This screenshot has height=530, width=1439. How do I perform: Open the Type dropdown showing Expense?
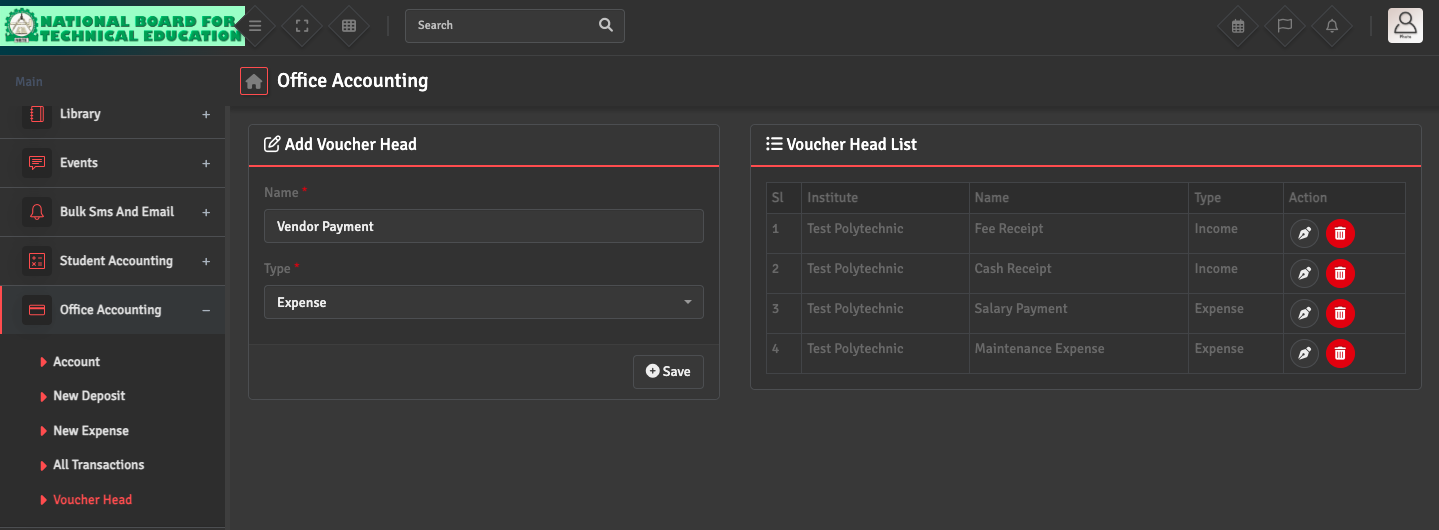pyautogui.click(x=483, y=302)
